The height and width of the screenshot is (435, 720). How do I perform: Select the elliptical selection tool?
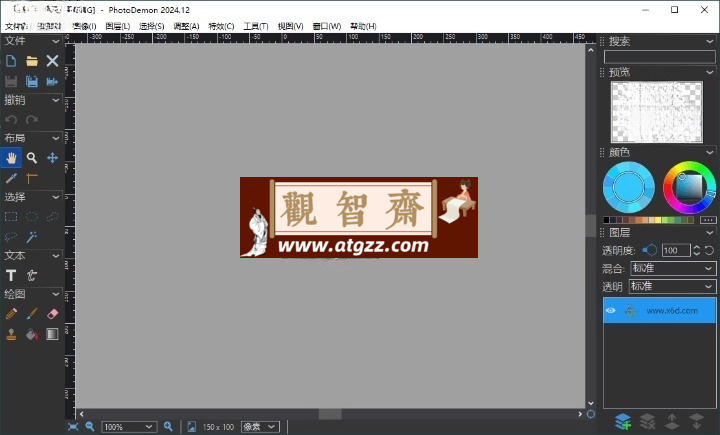point(32,217)
